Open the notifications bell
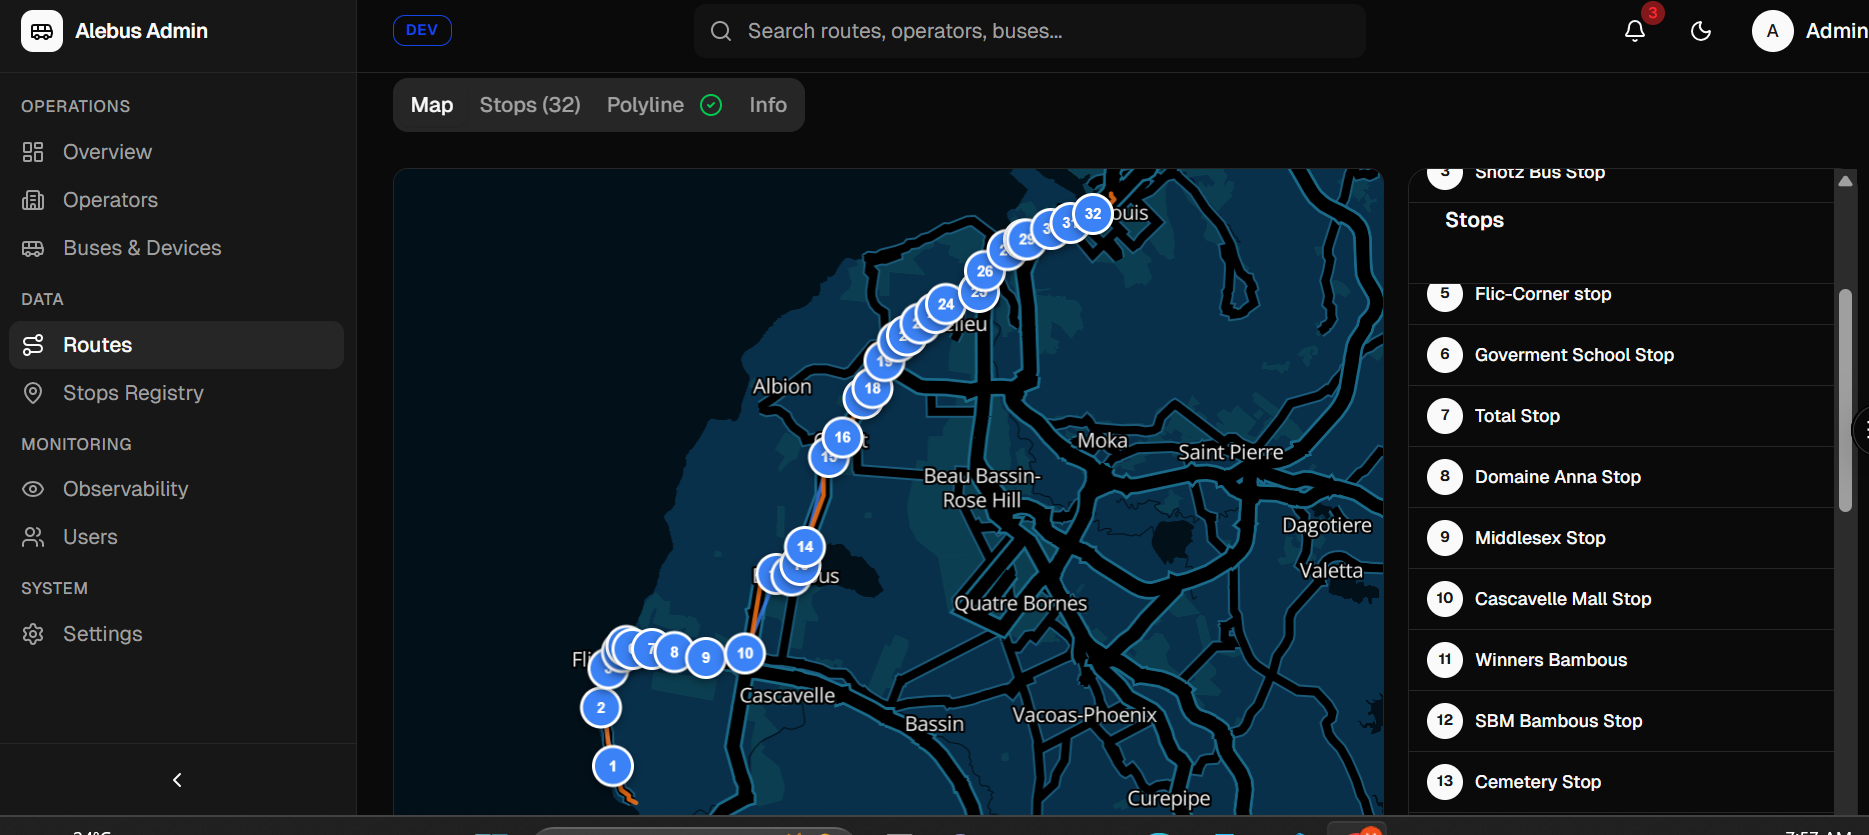Image resolution: width=1869 pixels, height=835 pixels. 1635,31
